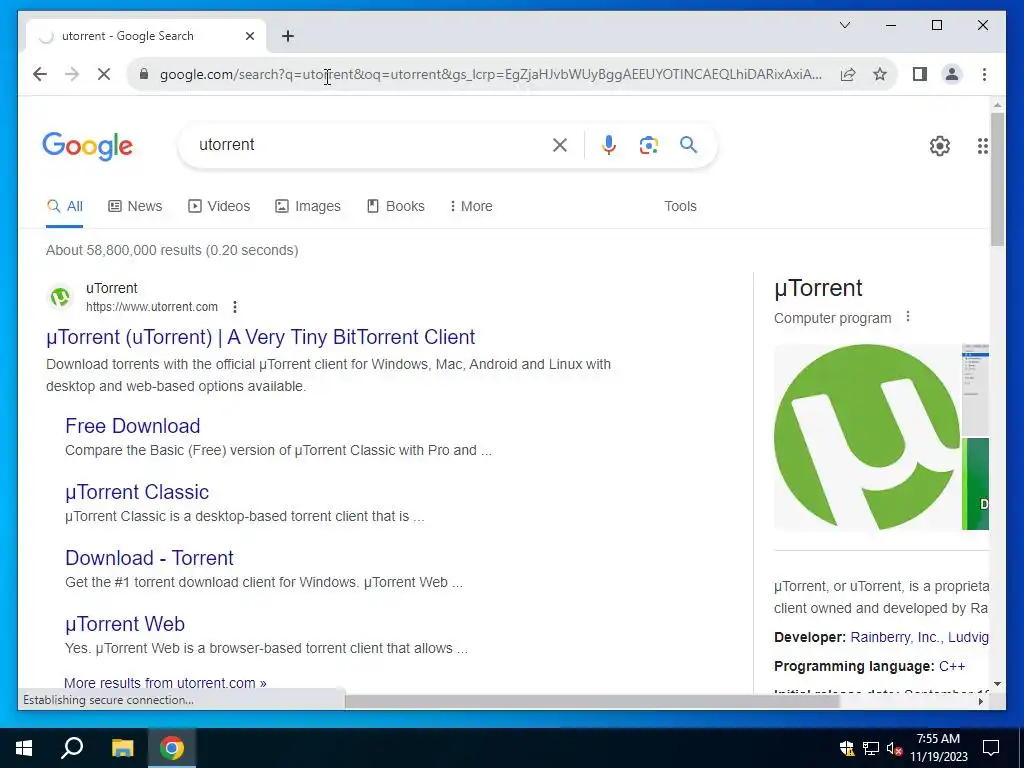Screen dimensions: 1024x768
Task: Submit search with magnifier button
Action: [x=688, y=144]
